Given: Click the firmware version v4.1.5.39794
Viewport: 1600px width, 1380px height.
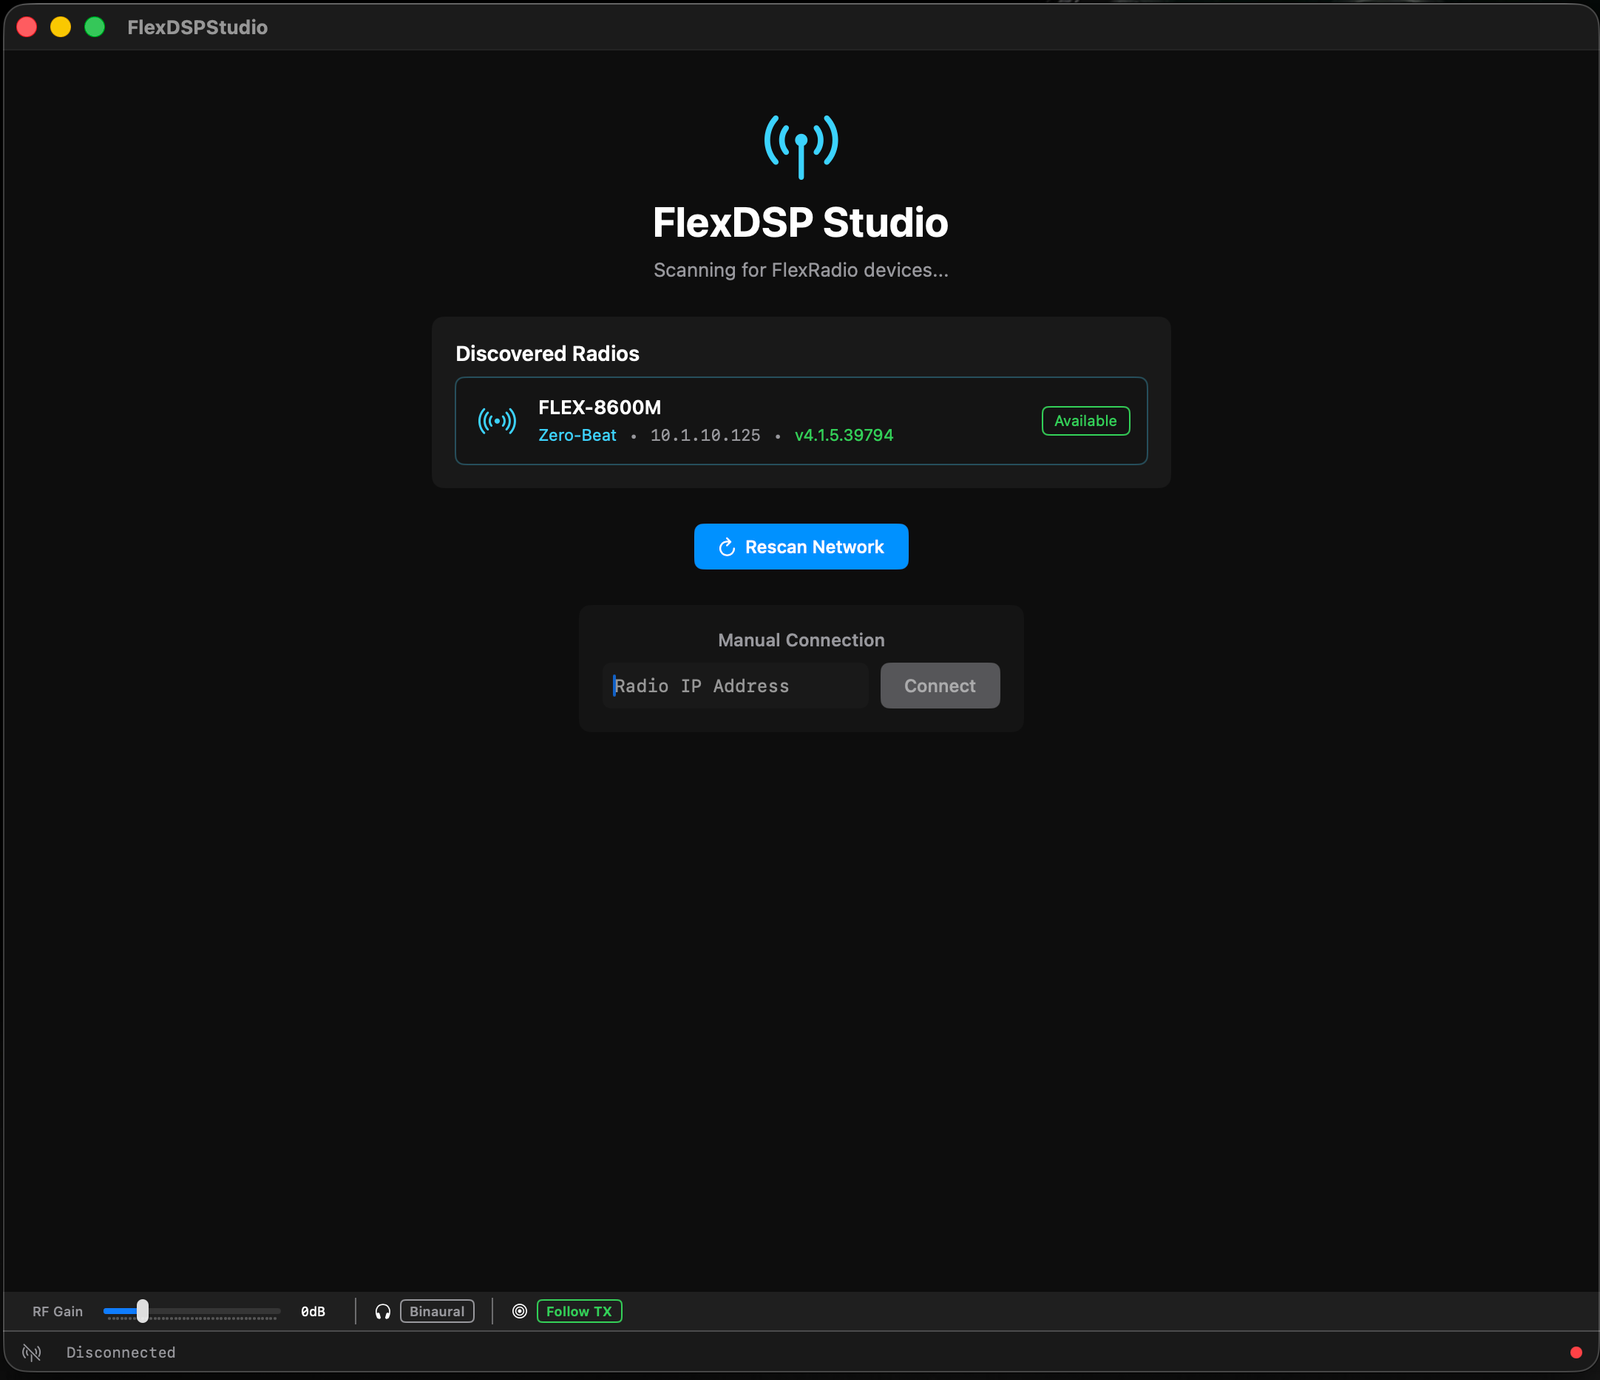Looking at the screenshot, I should (x=844, y=436).
